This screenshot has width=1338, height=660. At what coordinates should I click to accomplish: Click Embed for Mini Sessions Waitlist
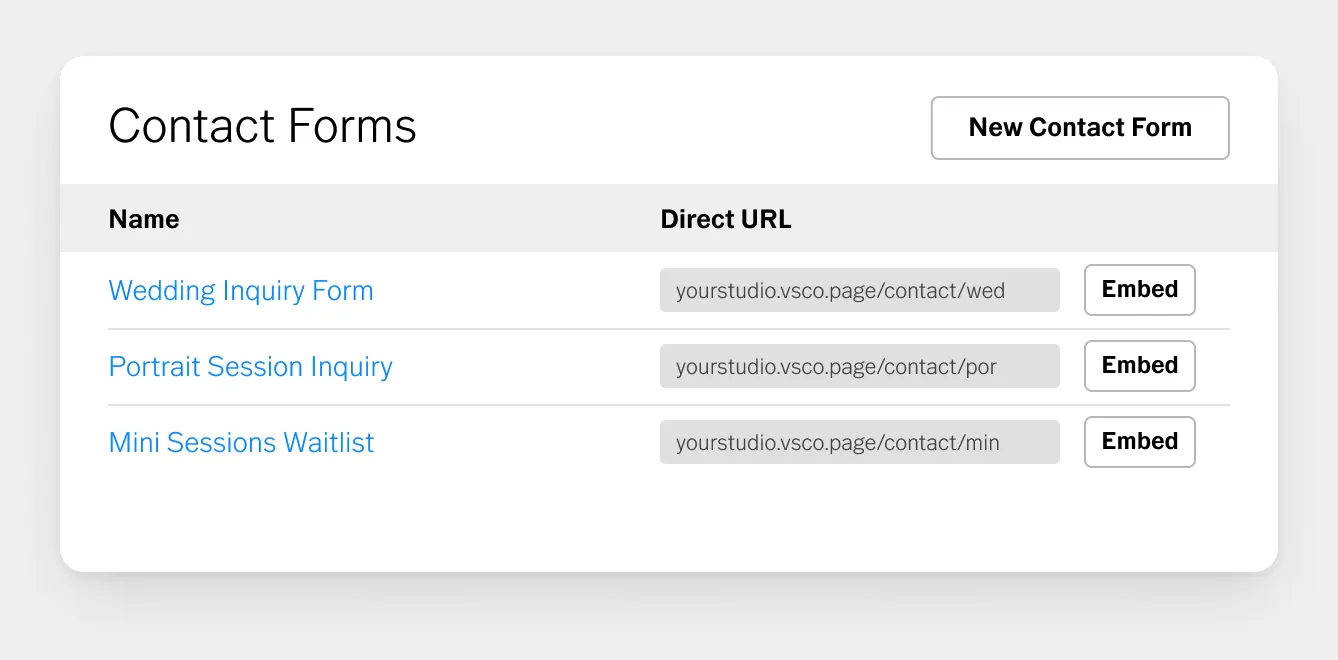1140,442
